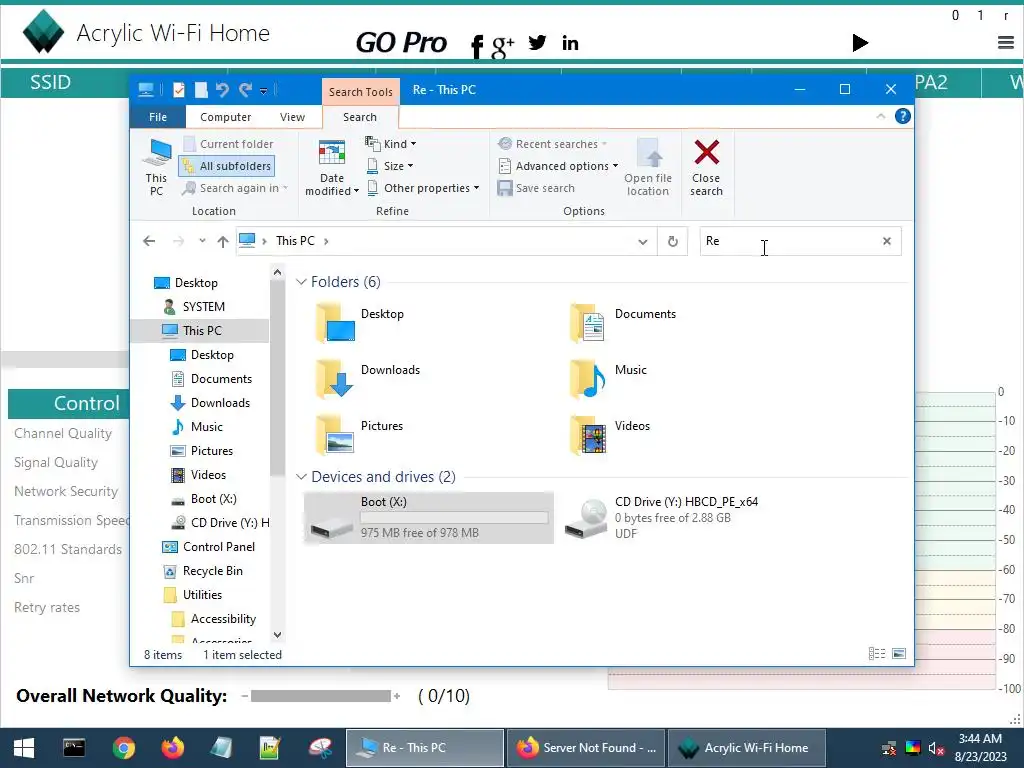Viewport: 1024px width, 768px height.
Task: Collapse the Folders (6) group
Action: coord(301,281)
